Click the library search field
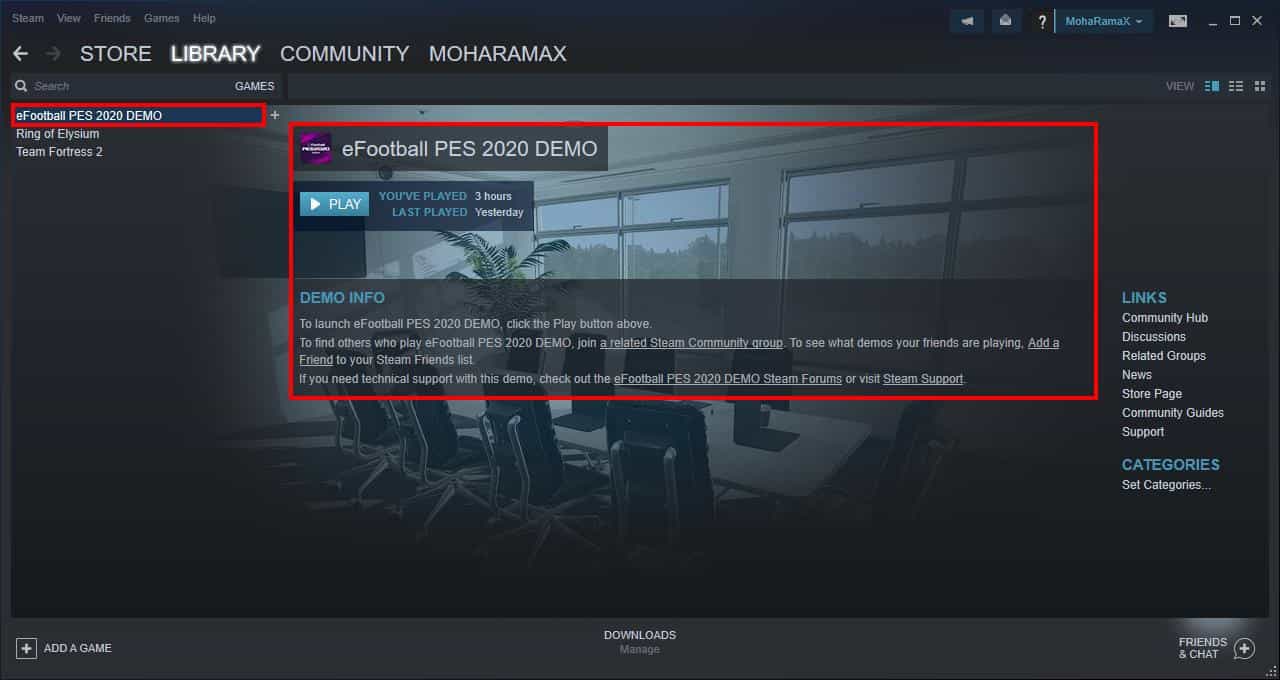Screen dimensions: 1280x680 click(x=120, y=86)
